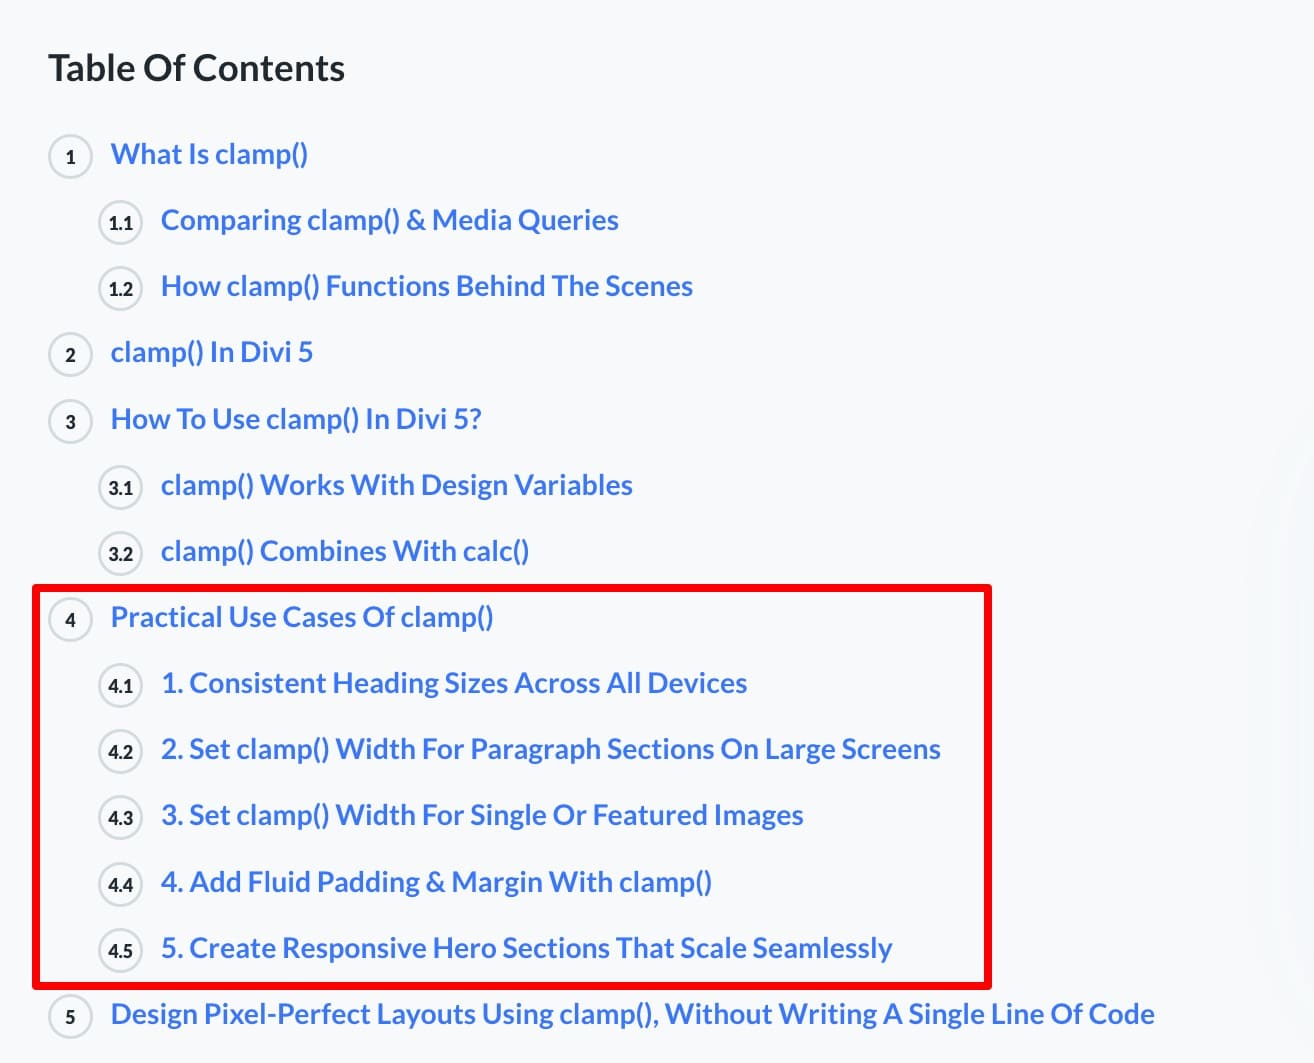This screenshot has height=1063, width=1314.
Task: Open the "clamp() In Divi 5" link
Action: 212,353
